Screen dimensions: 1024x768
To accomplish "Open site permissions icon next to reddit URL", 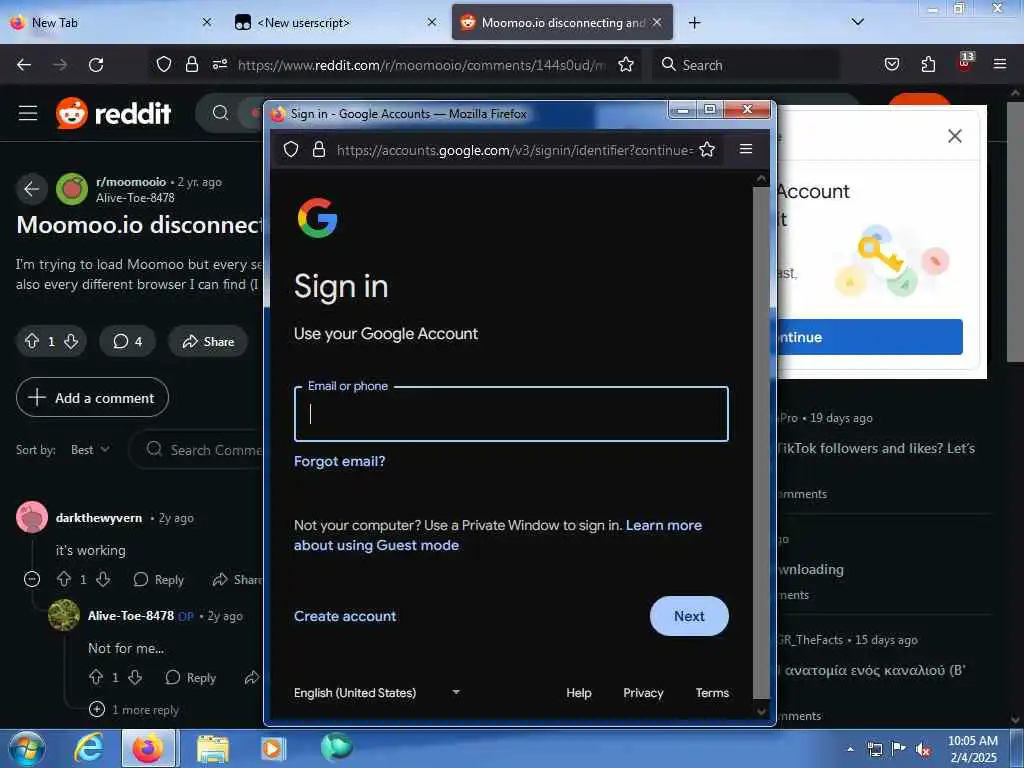I will point(220,64).
